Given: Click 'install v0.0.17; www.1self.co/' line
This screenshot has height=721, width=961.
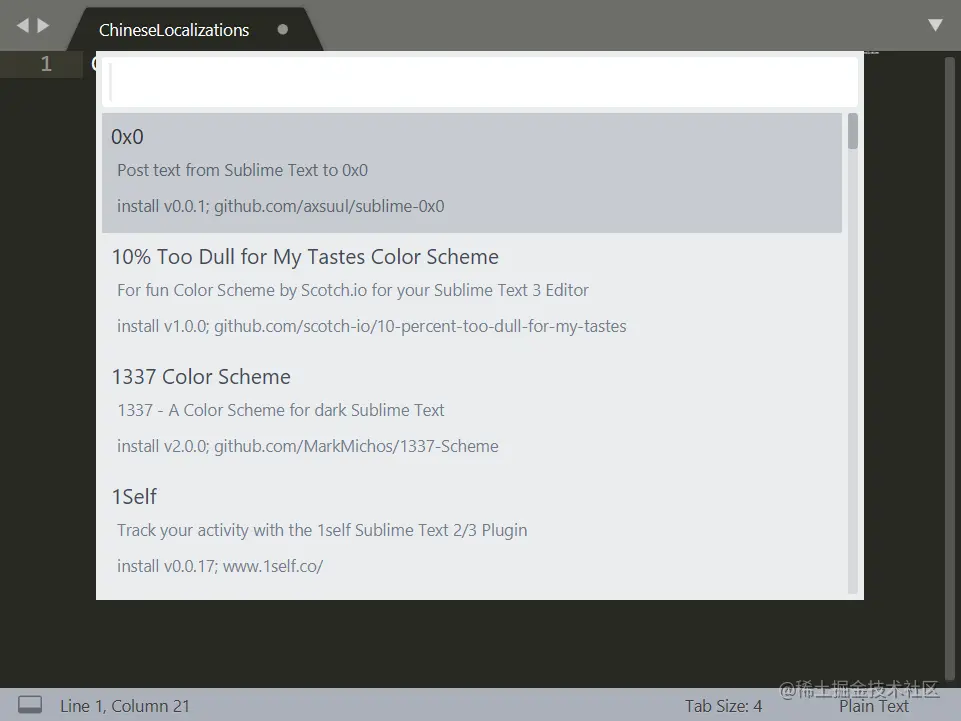Looking at the screenshot, I should point(220,566).
